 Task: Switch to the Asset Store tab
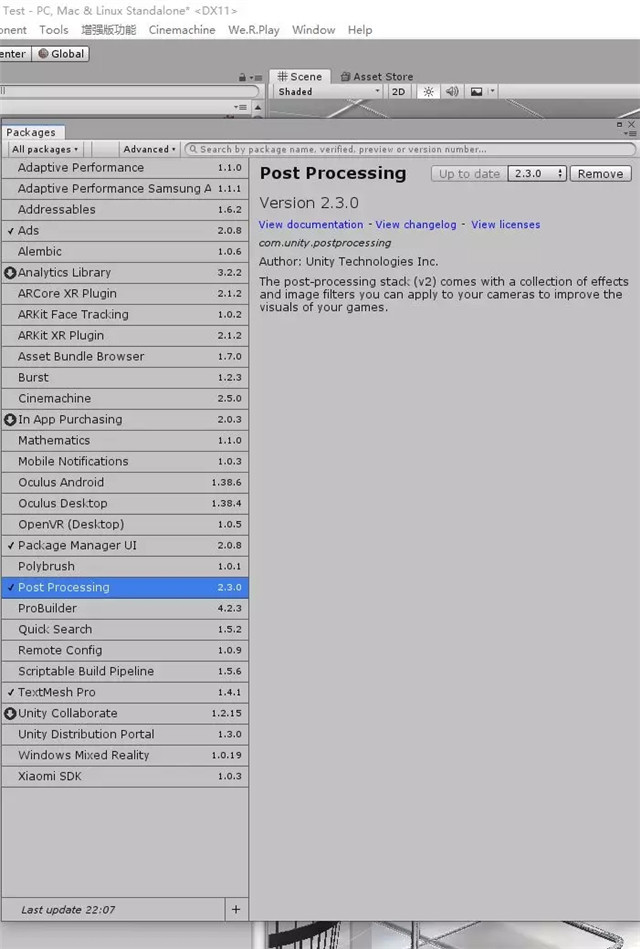coord(377,76)
